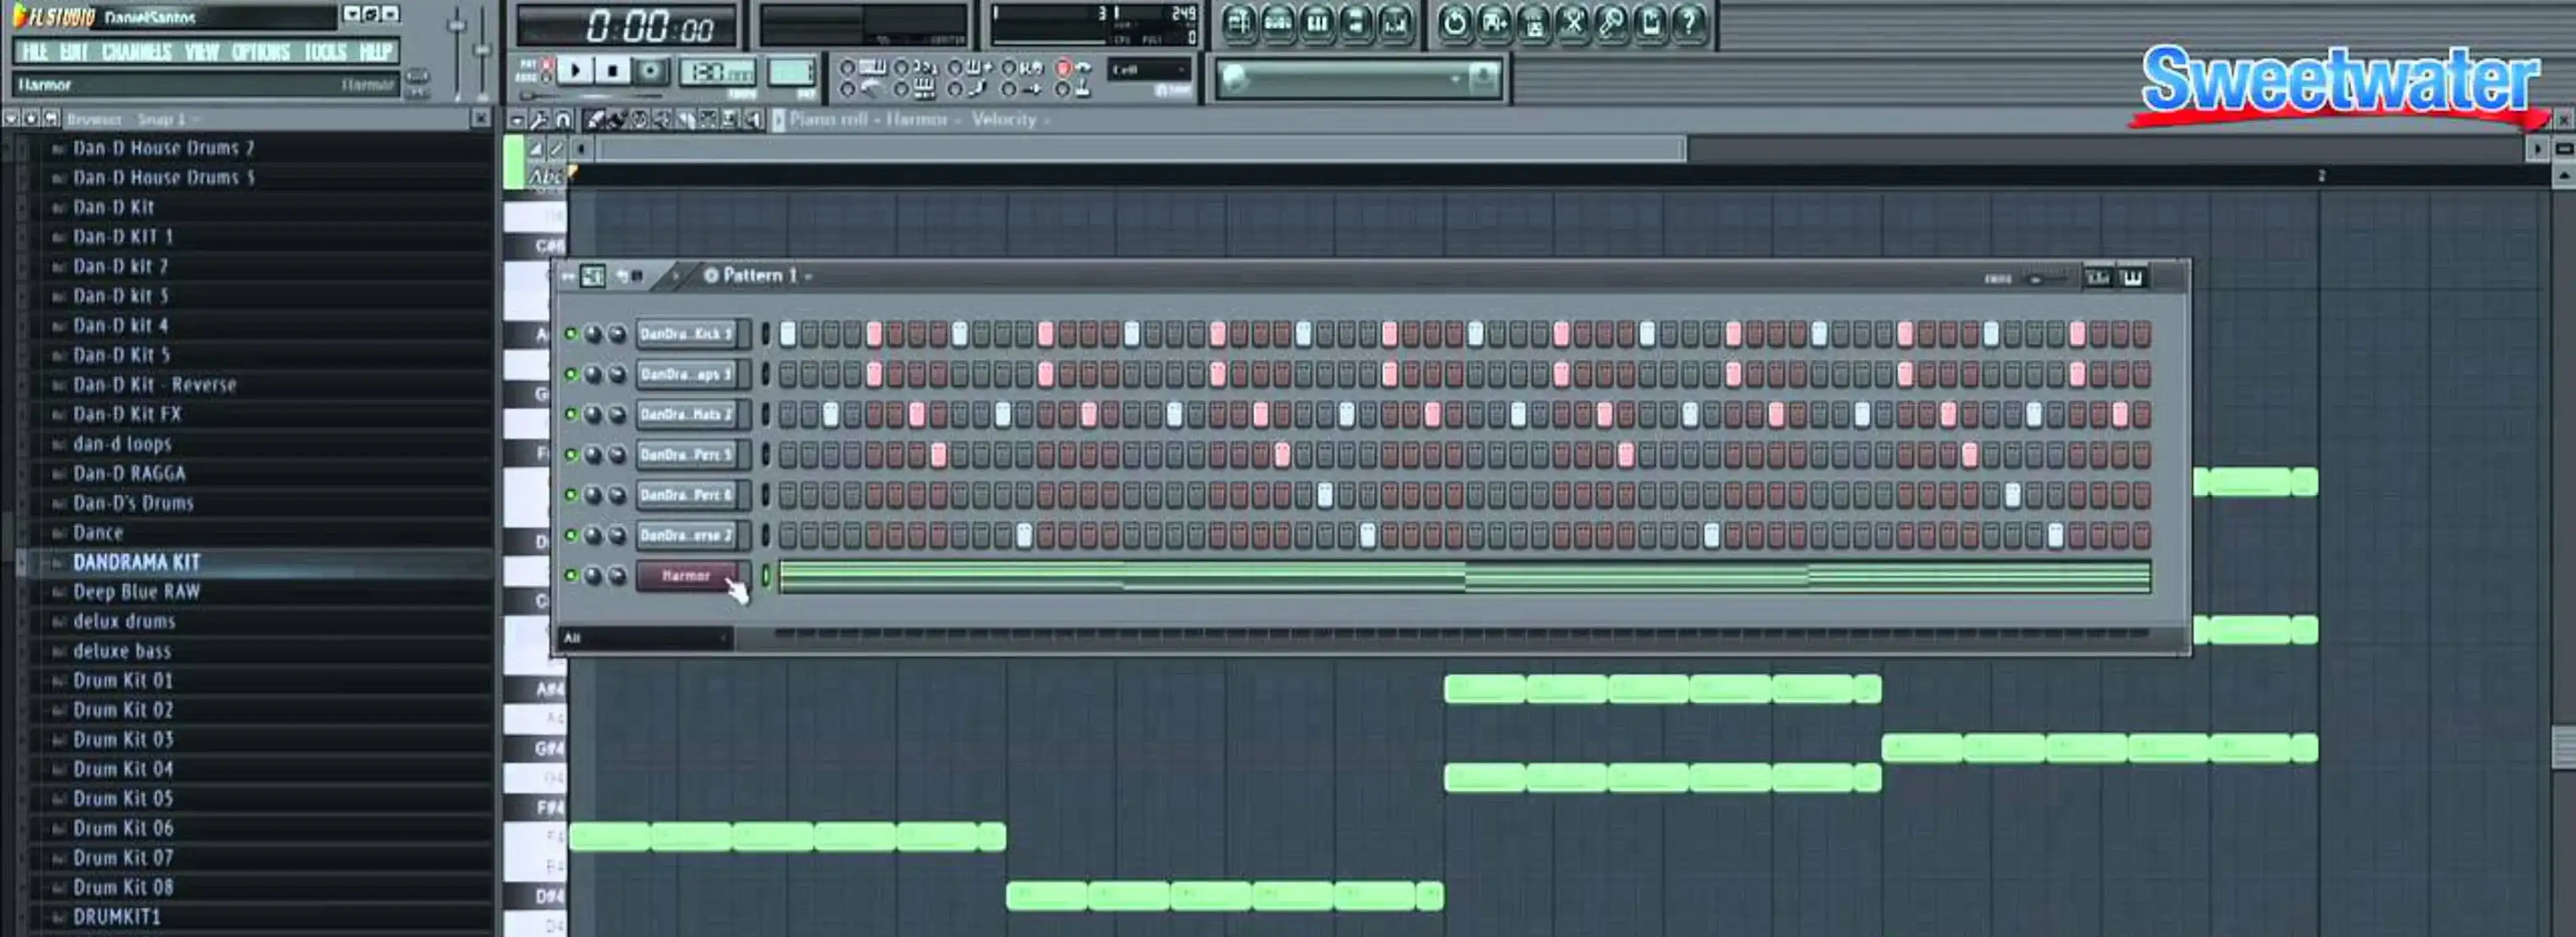Viewport: 2576px width, 937px height.
Task: Click the wrench tools icon in piano roll
Action: (x=539, y=120)
